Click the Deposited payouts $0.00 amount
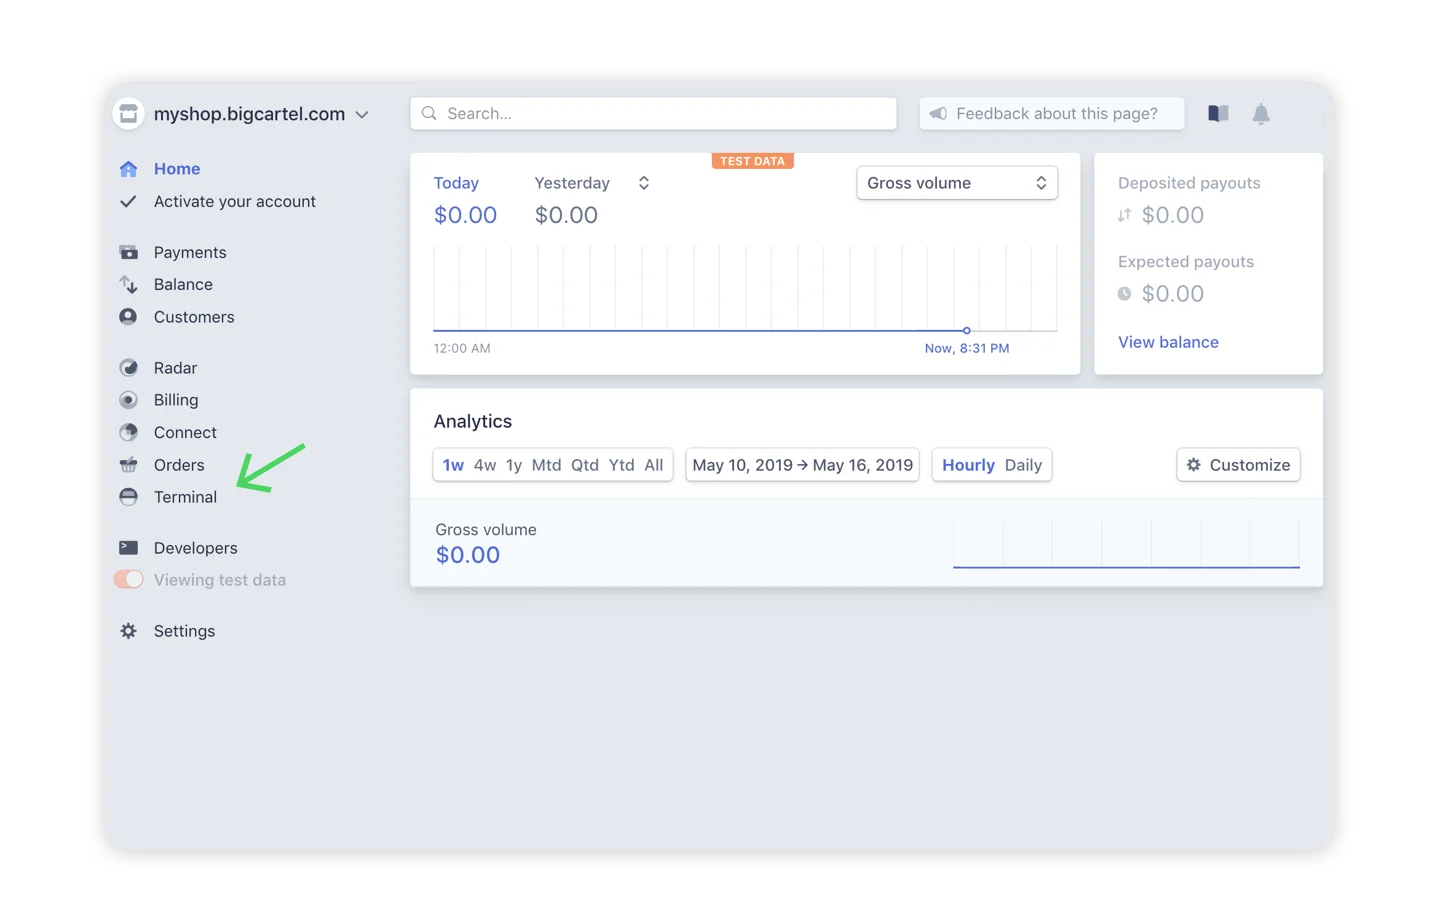This screenshot has width=1440, height=912. tap(1172, 215)
